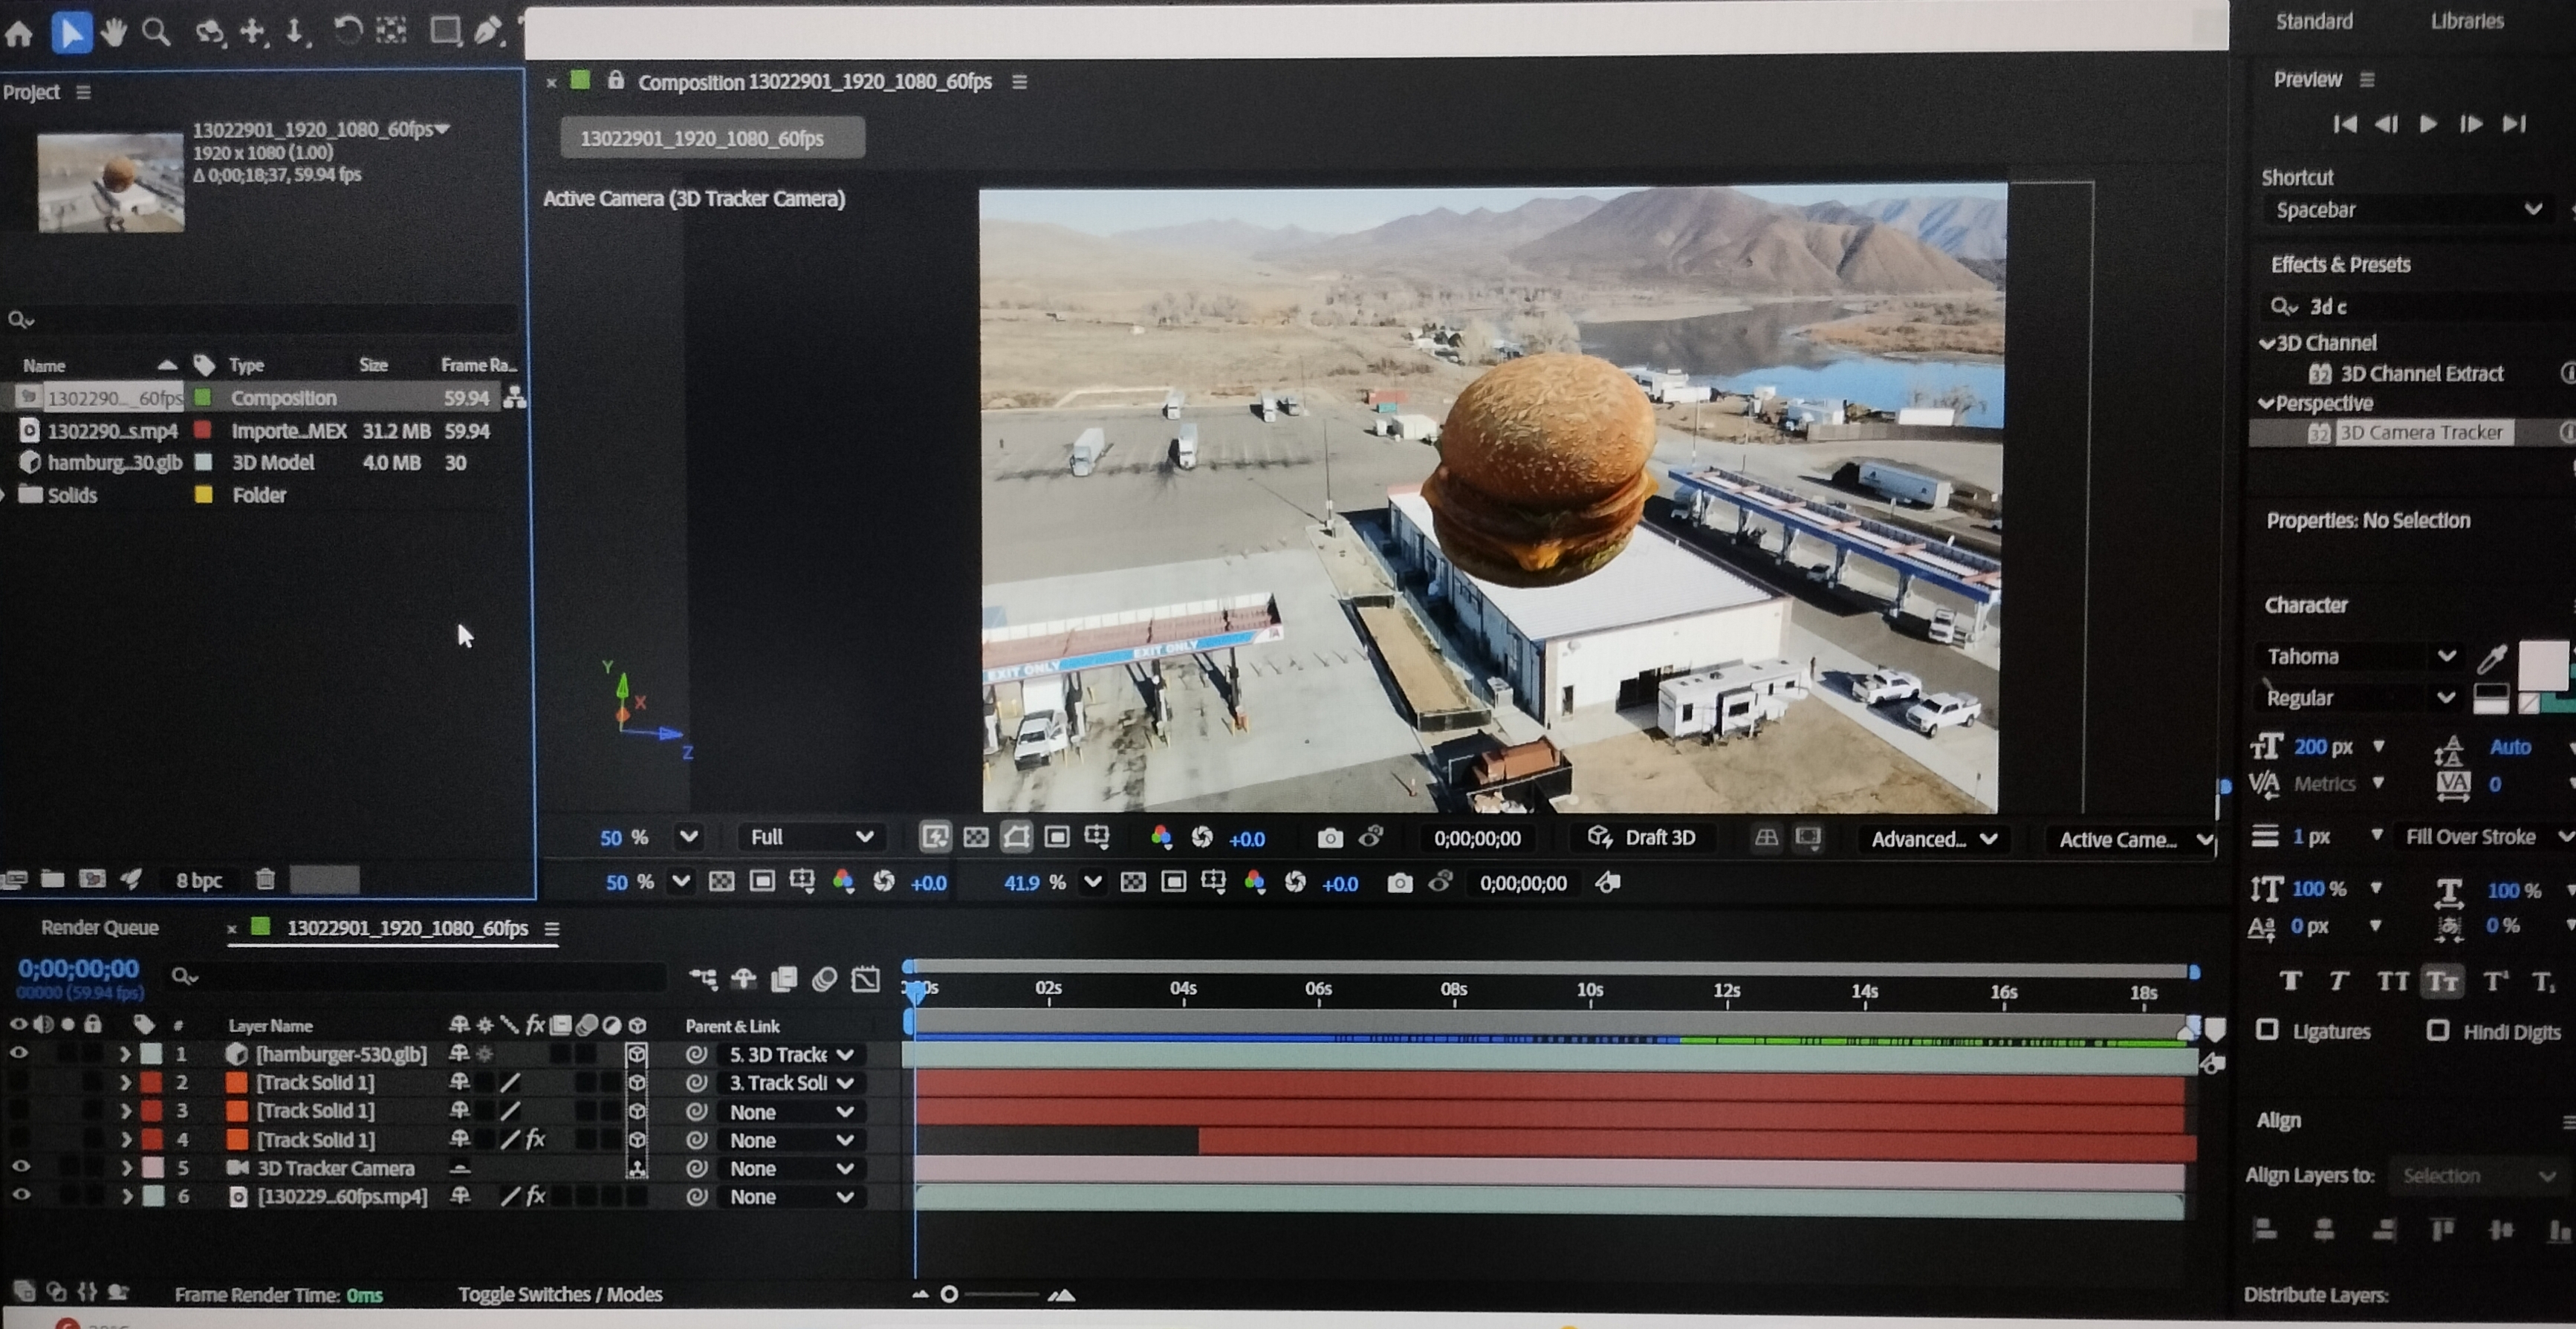Viewport: 2576px width, 1329px height.
Task: Select the Pen tool
Action: coord(488,31)
